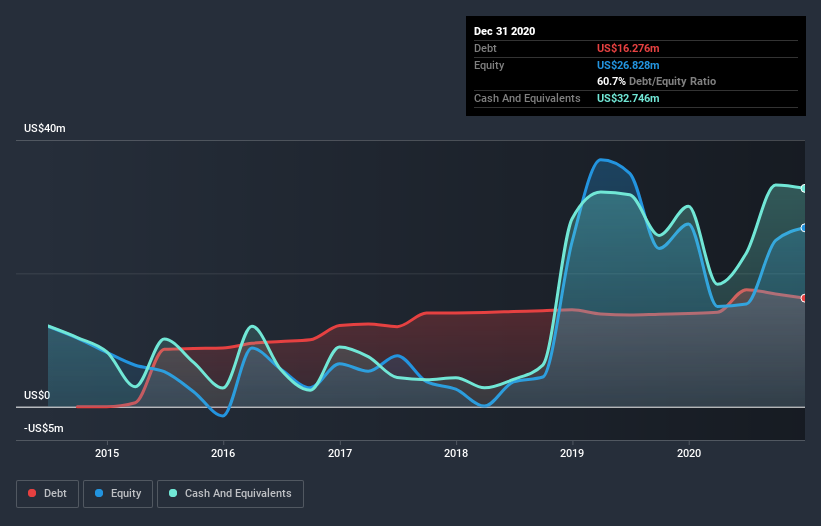The height and width of the screenshot is (526, 821).
Task: Click the 2015 x-axis label
Action: coord(107,453)
